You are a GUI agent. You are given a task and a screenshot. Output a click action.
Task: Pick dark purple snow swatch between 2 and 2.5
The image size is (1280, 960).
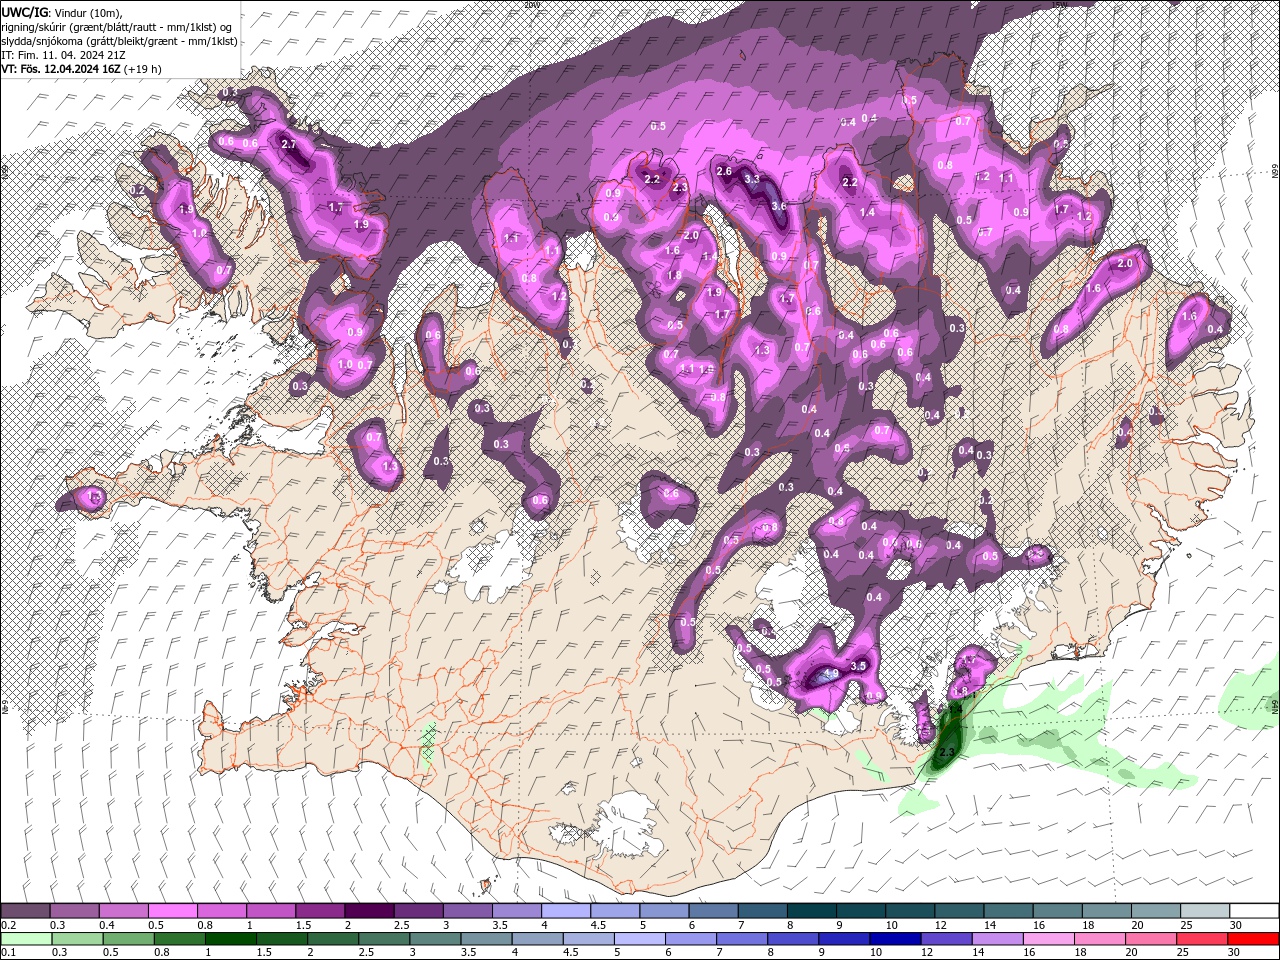369,911
